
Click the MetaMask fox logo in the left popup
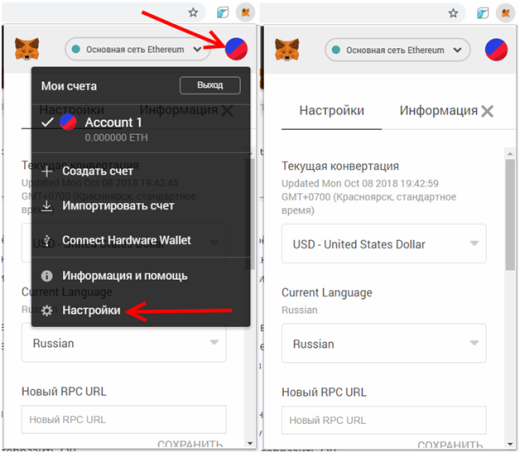tap(27, 49)
